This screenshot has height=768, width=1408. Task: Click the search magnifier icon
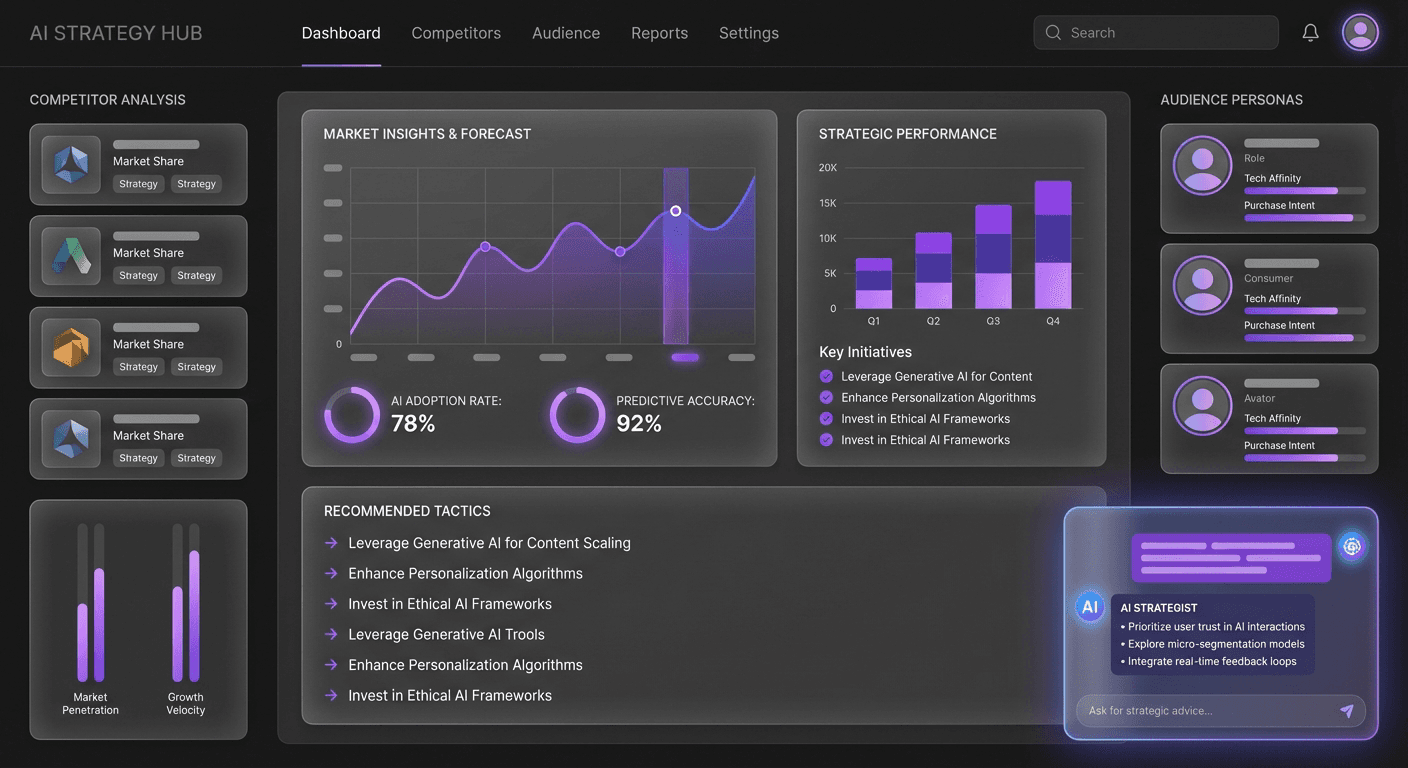[1053, 32]
